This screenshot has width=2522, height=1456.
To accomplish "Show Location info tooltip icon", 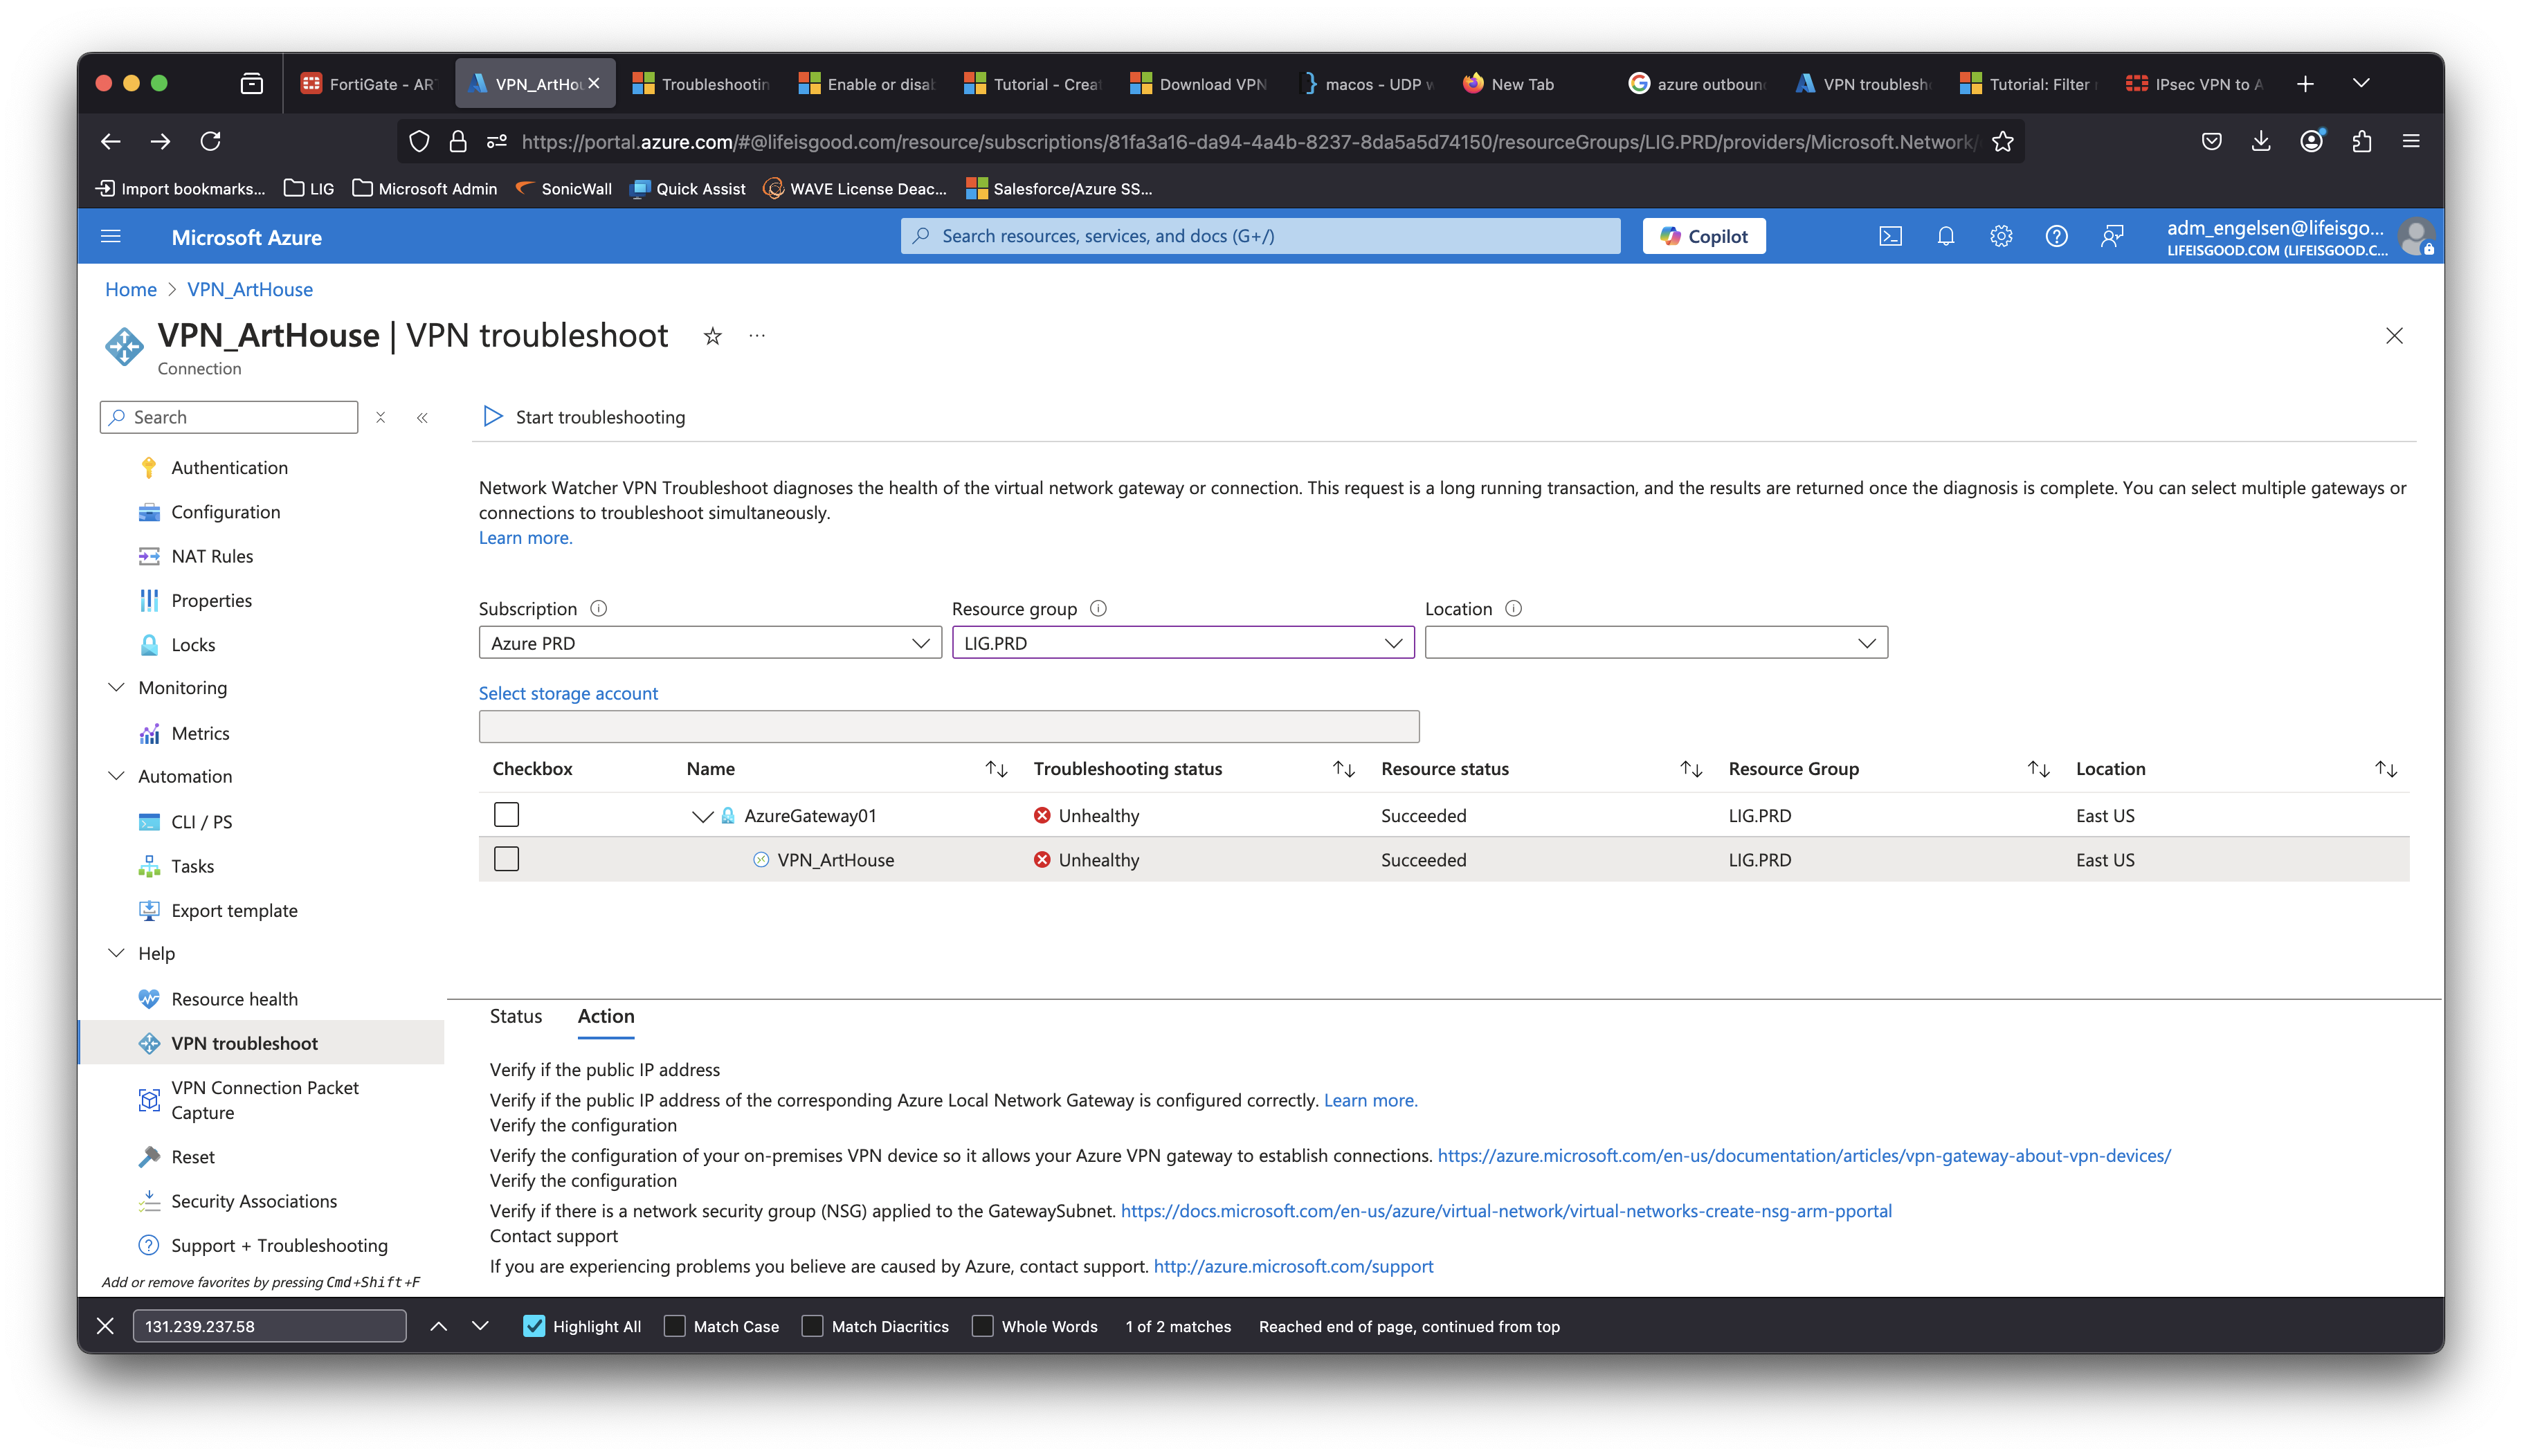I will (x=1513, y=608).
